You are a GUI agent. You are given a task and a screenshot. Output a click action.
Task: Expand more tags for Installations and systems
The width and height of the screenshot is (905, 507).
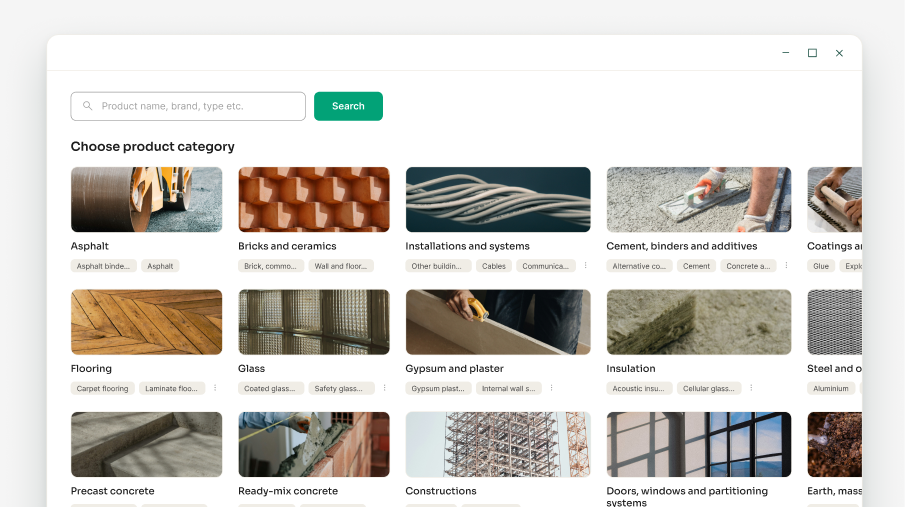pos(585,266)
